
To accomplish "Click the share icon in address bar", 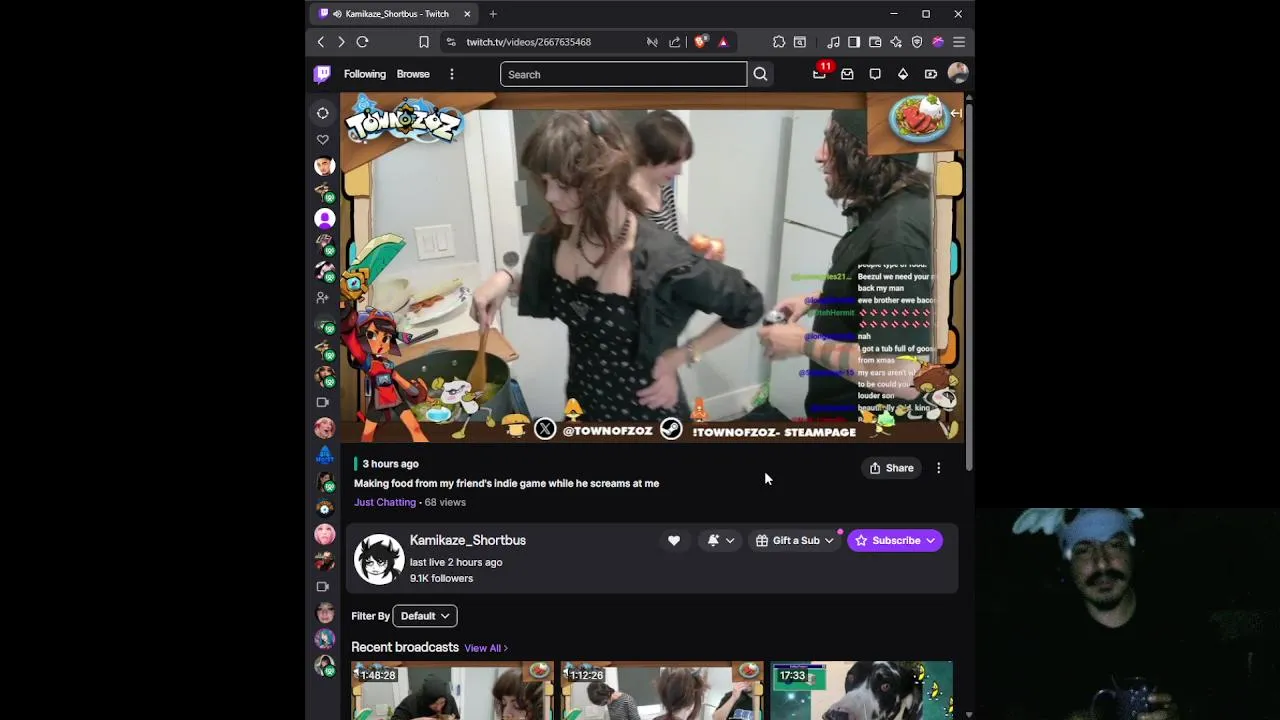I will pyautogui.click(x=675, y=42).
